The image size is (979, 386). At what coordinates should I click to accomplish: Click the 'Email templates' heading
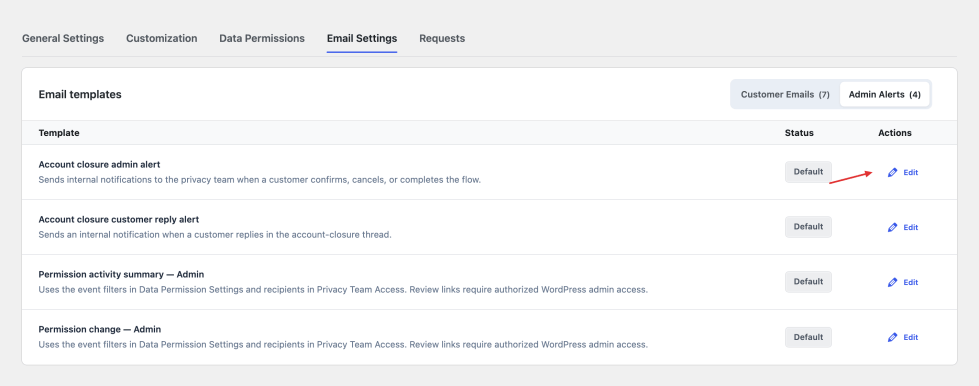(x=80, y=94)
